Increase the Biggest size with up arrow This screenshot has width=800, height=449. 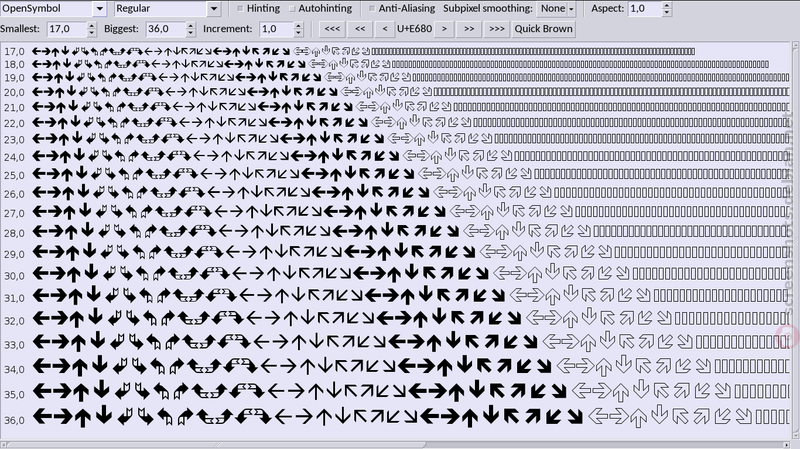point(190,26)
